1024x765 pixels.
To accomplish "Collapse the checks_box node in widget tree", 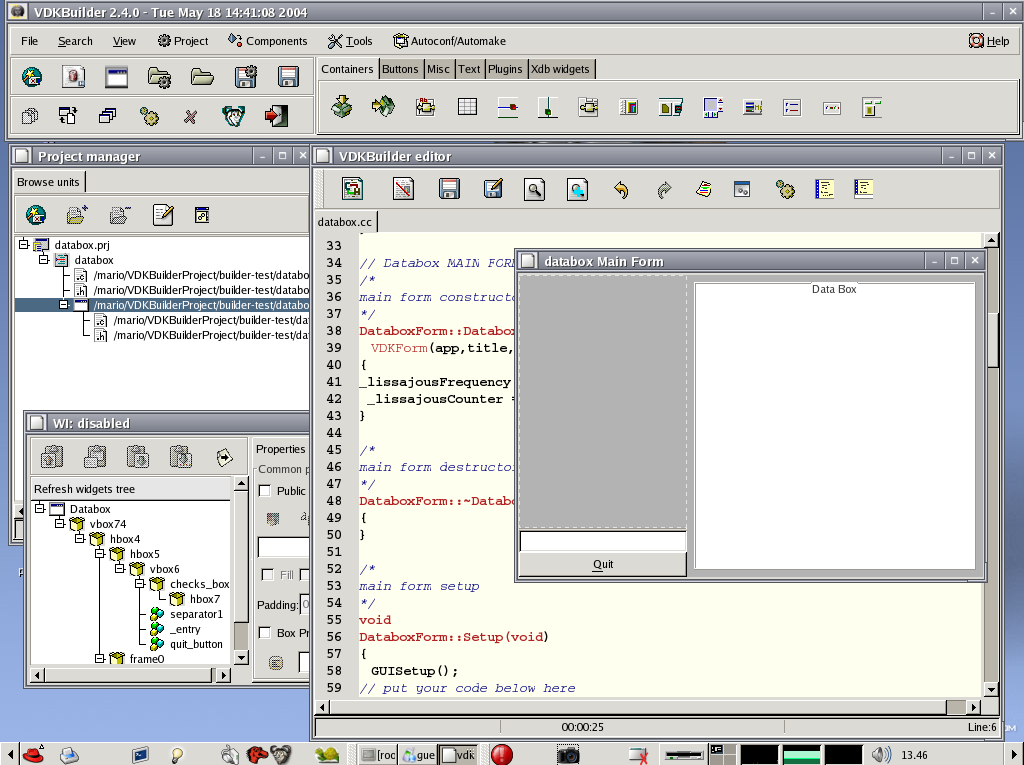I will (x=141, y=584).
